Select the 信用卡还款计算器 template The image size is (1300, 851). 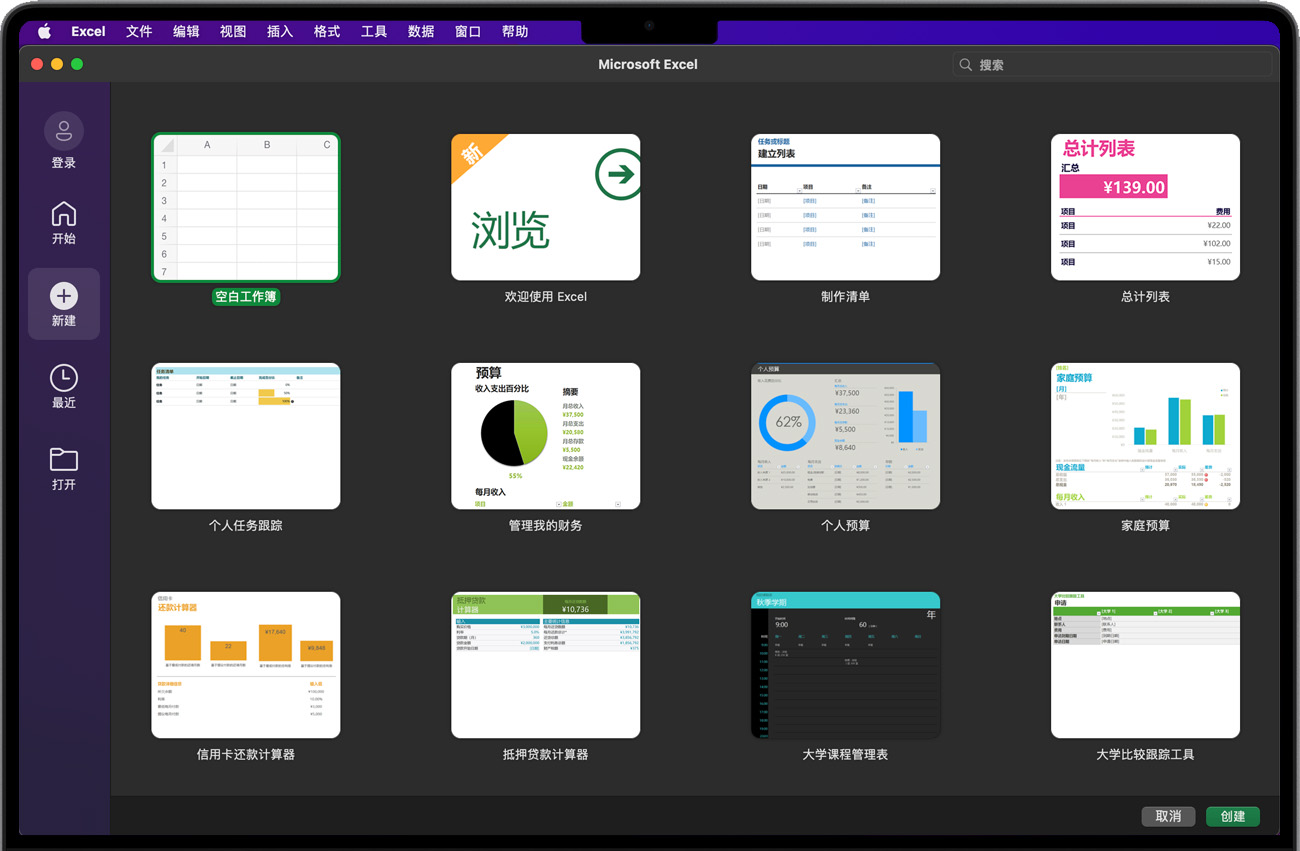coord(246,665)
